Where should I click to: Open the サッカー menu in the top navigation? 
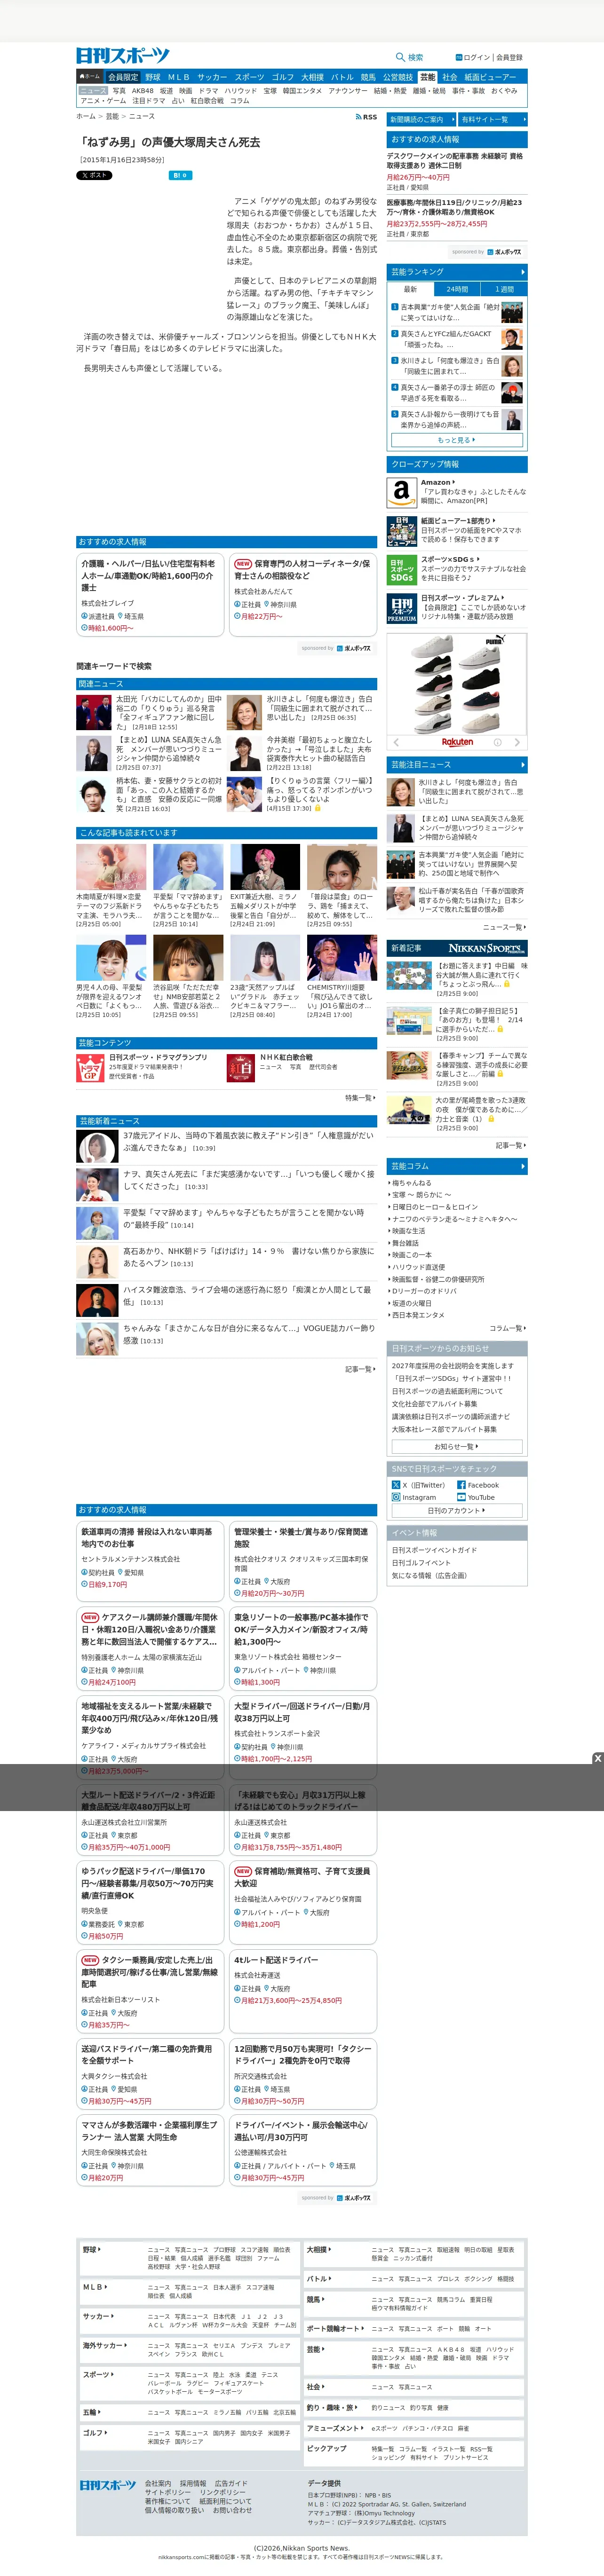pos(212,77)
